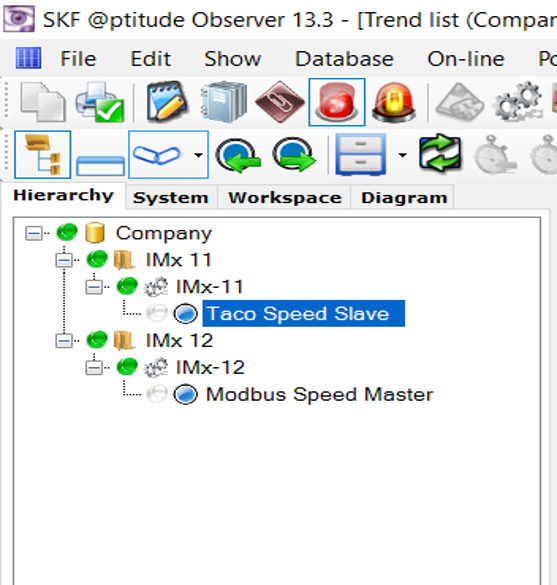The width and height of the screenshot is (557, 585).
Task: Collapse the IMx 12 folder node
Action: click(64, 341)
